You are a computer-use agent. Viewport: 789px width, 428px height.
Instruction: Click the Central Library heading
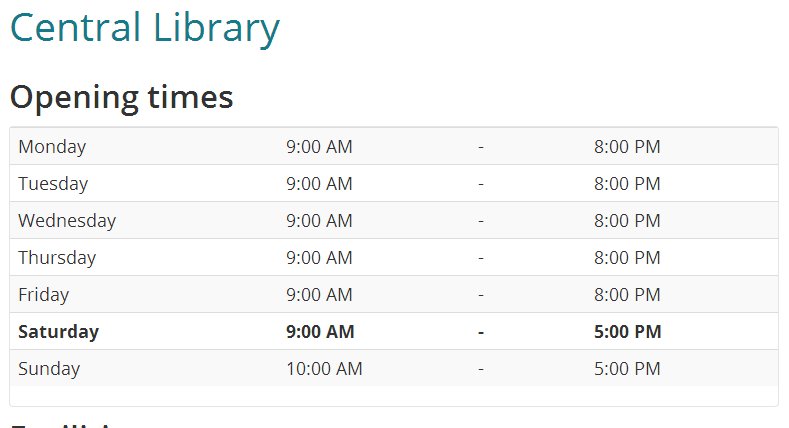click(x=144, y=27)
